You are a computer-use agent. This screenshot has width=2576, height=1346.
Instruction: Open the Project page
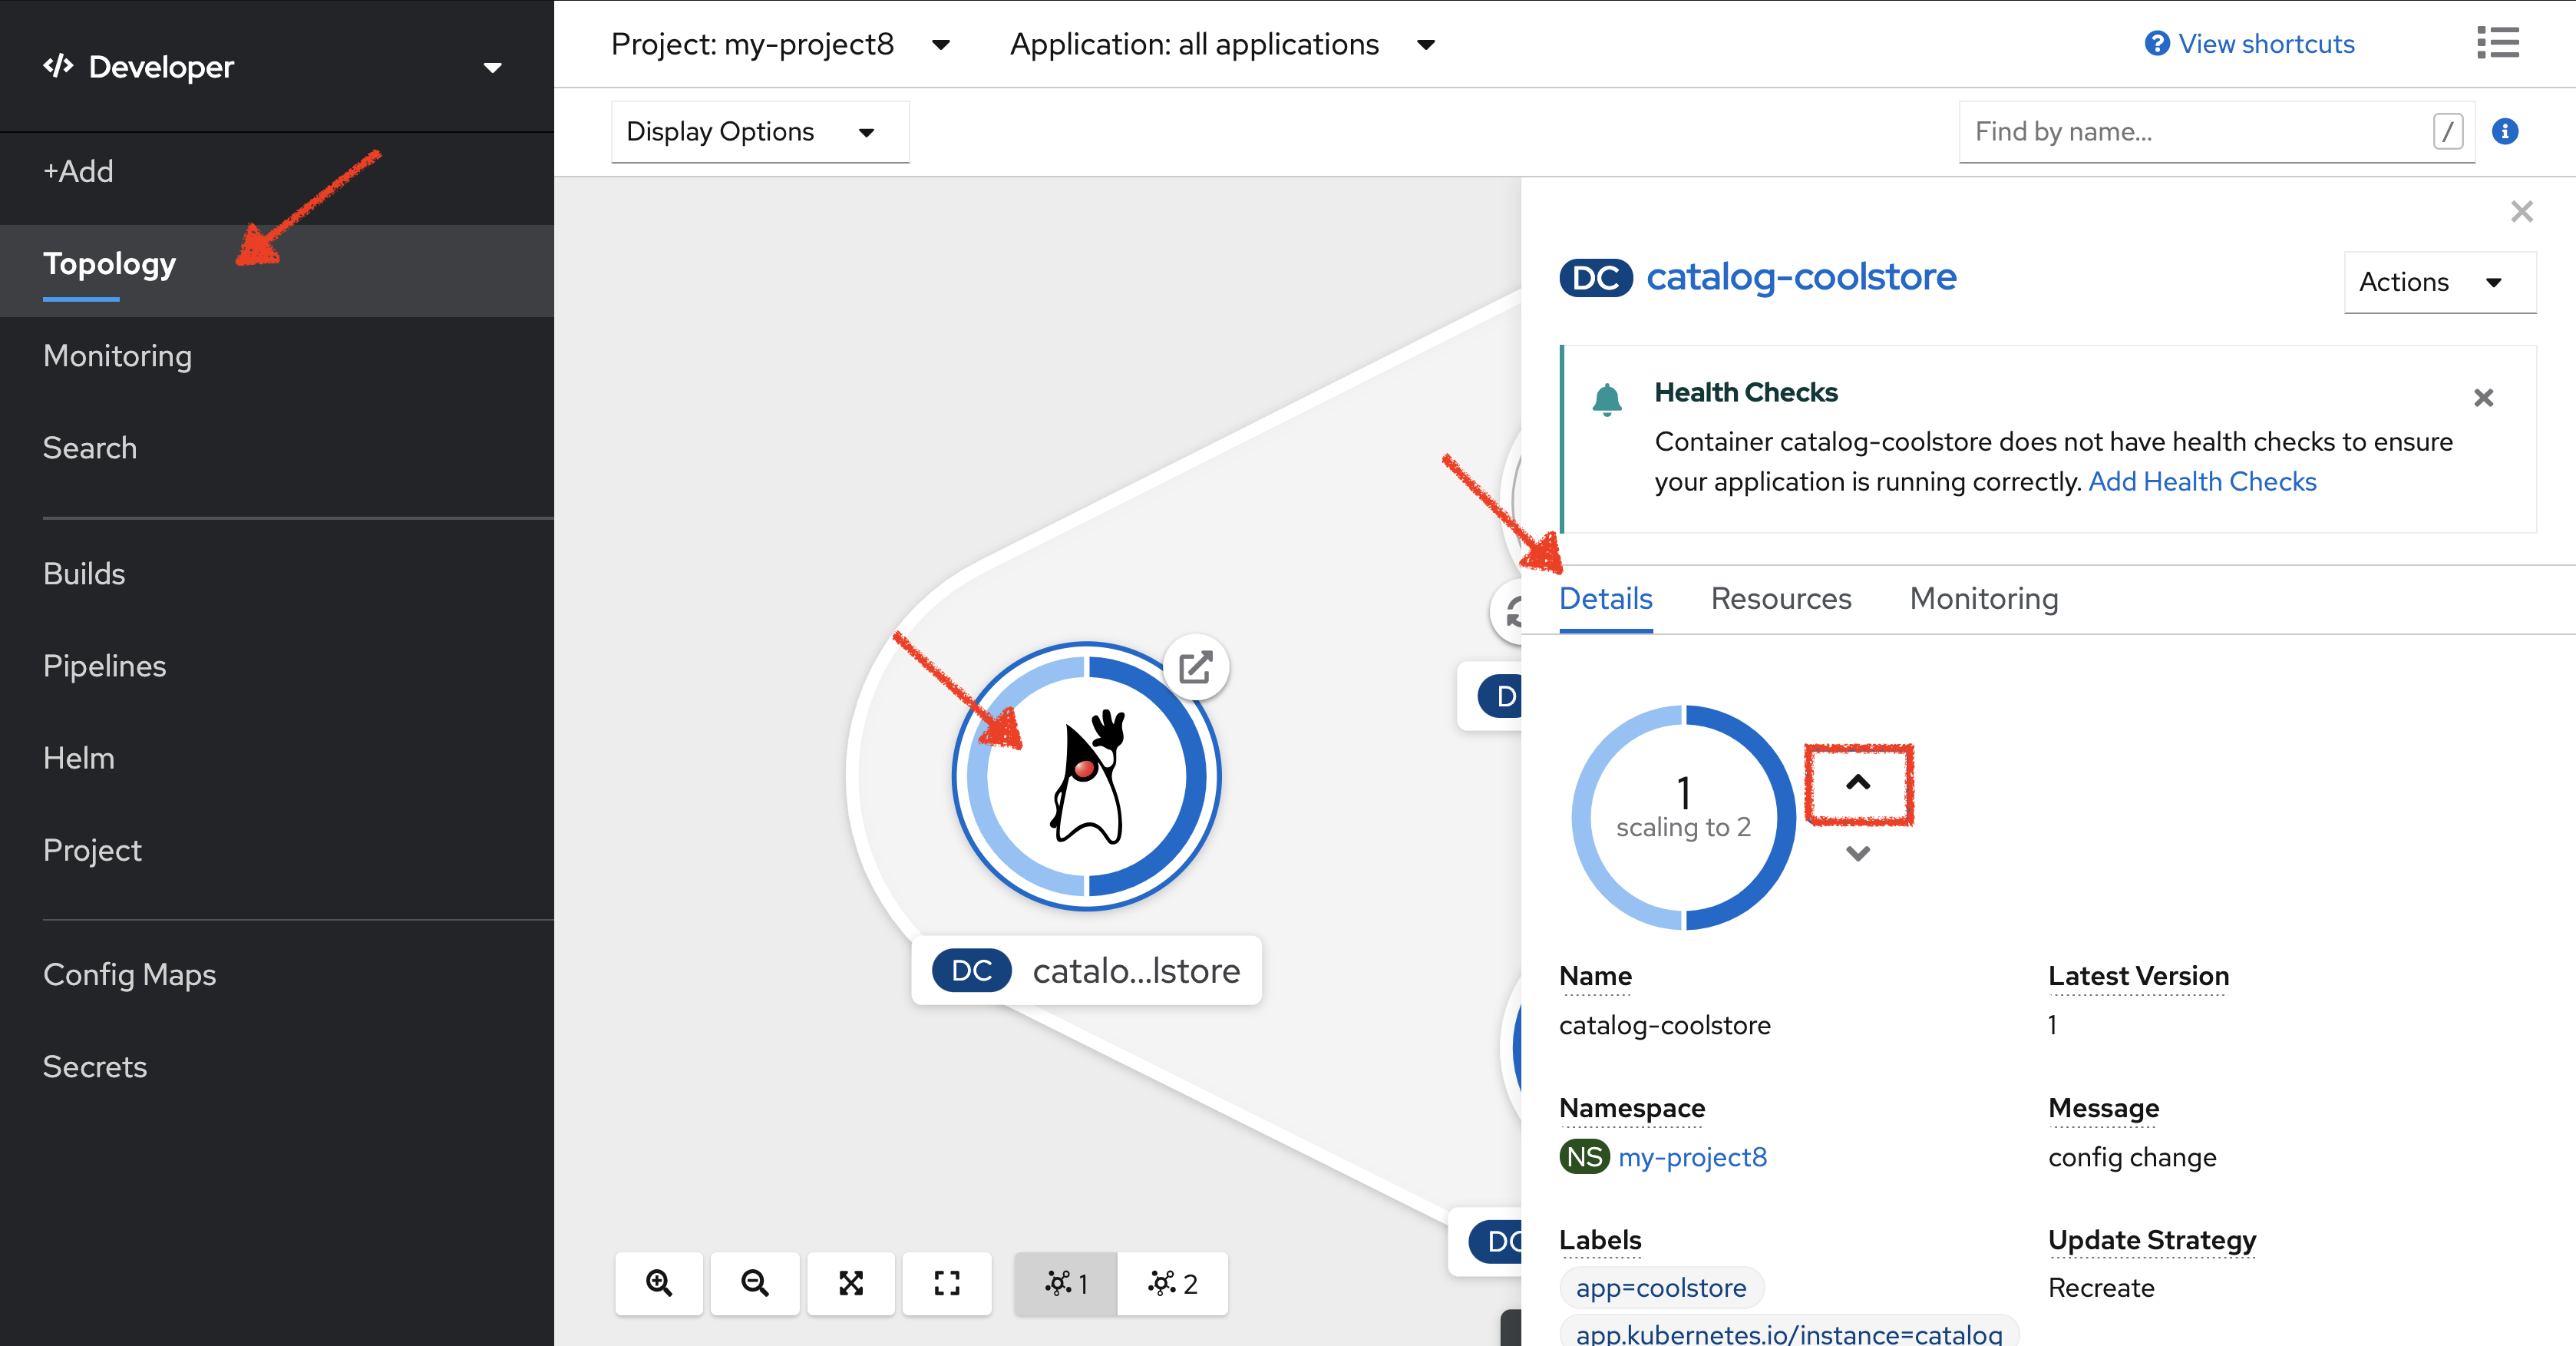pyautogui.click(x=92, y=849)
